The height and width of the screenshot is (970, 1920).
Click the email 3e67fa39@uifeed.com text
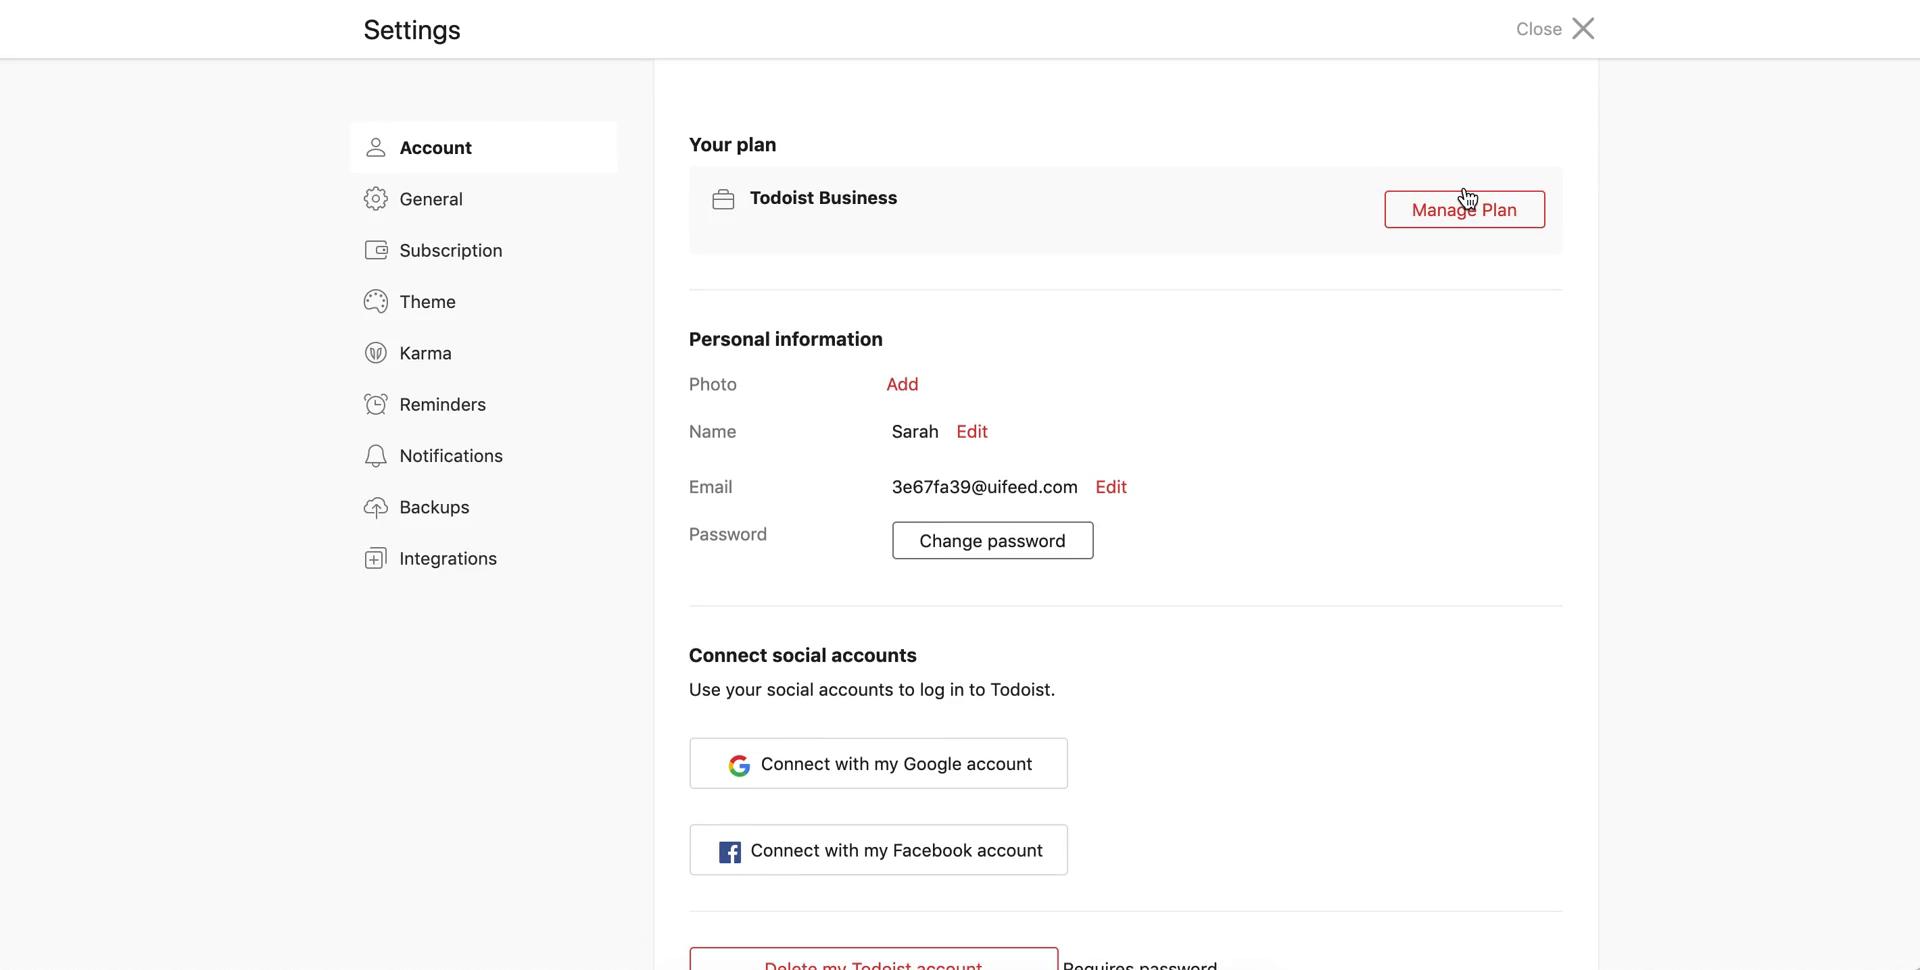(985, 487)
